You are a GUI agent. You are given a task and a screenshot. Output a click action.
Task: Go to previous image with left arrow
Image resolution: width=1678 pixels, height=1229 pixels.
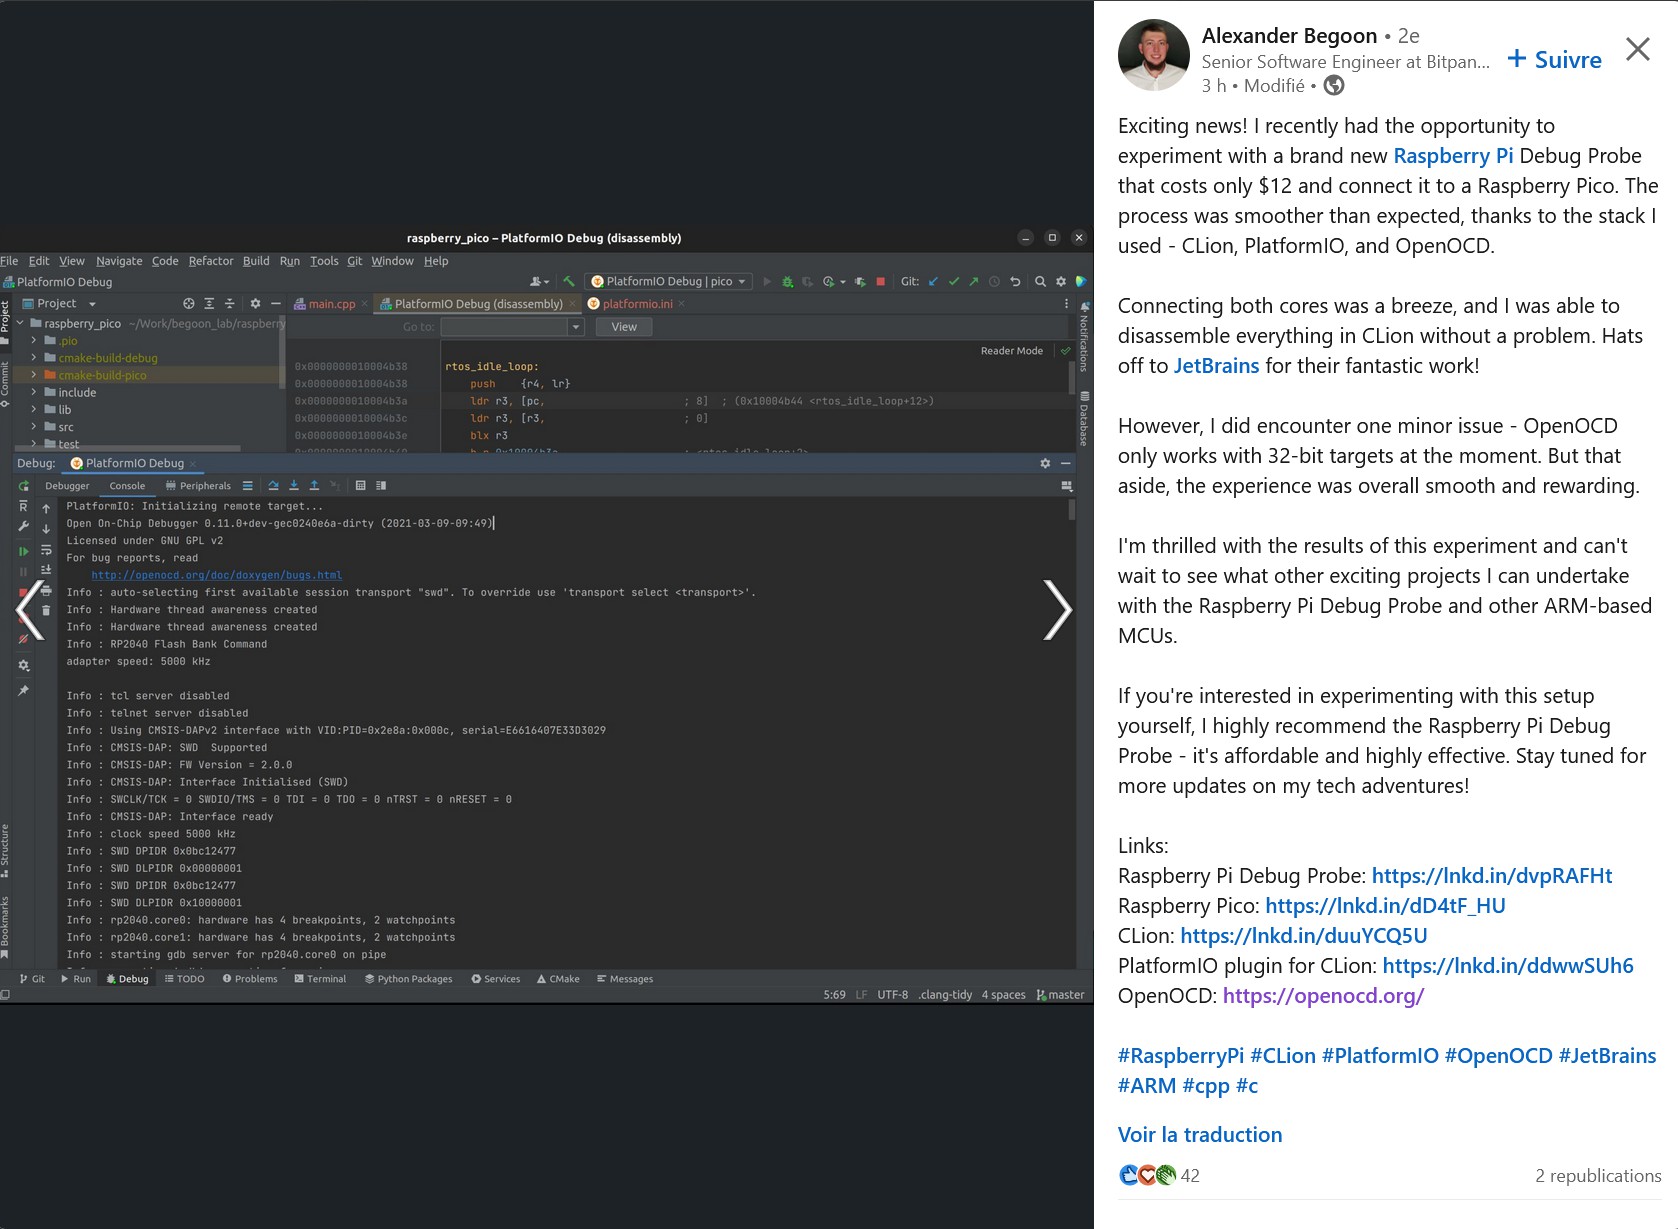click(x=30, y=609)
